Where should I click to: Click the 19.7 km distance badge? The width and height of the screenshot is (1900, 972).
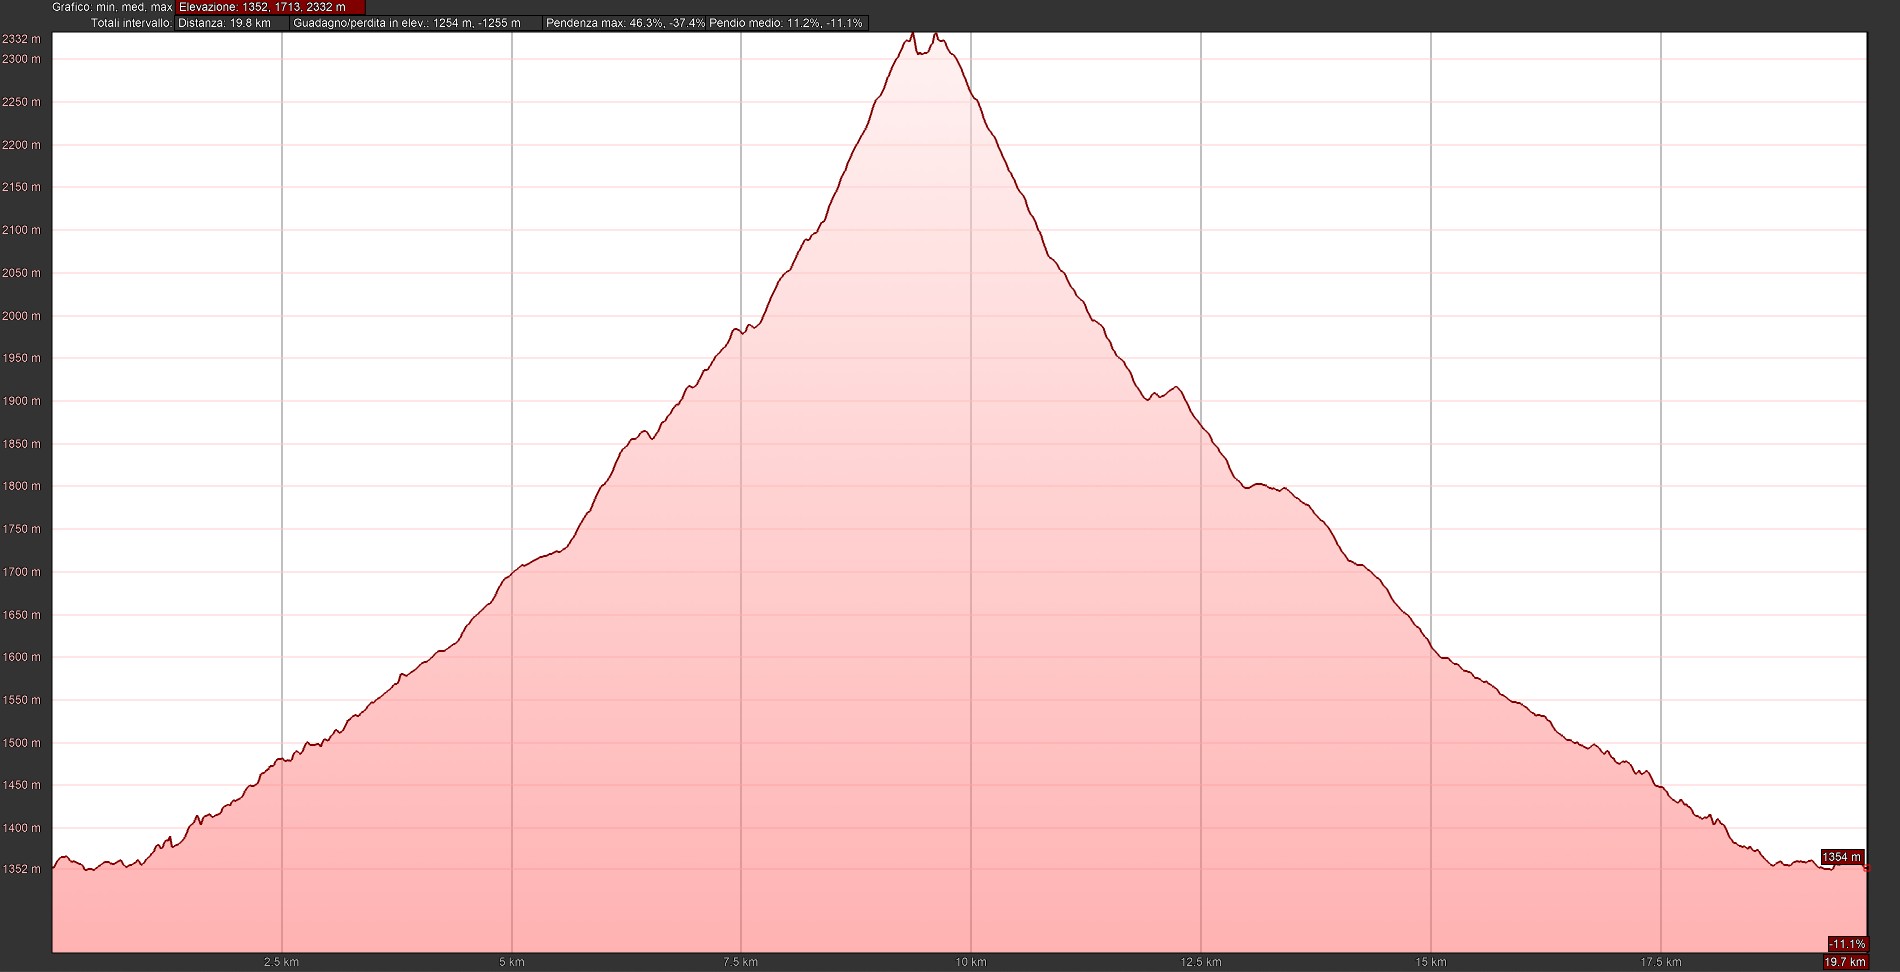[1845, 962]
